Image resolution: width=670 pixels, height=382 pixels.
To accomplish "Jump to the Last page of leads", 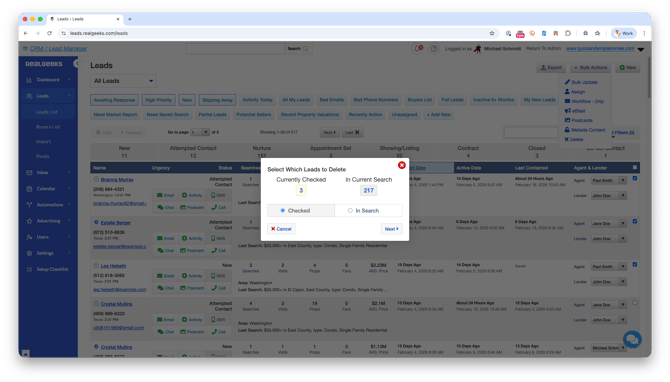I will pos(353,132).
